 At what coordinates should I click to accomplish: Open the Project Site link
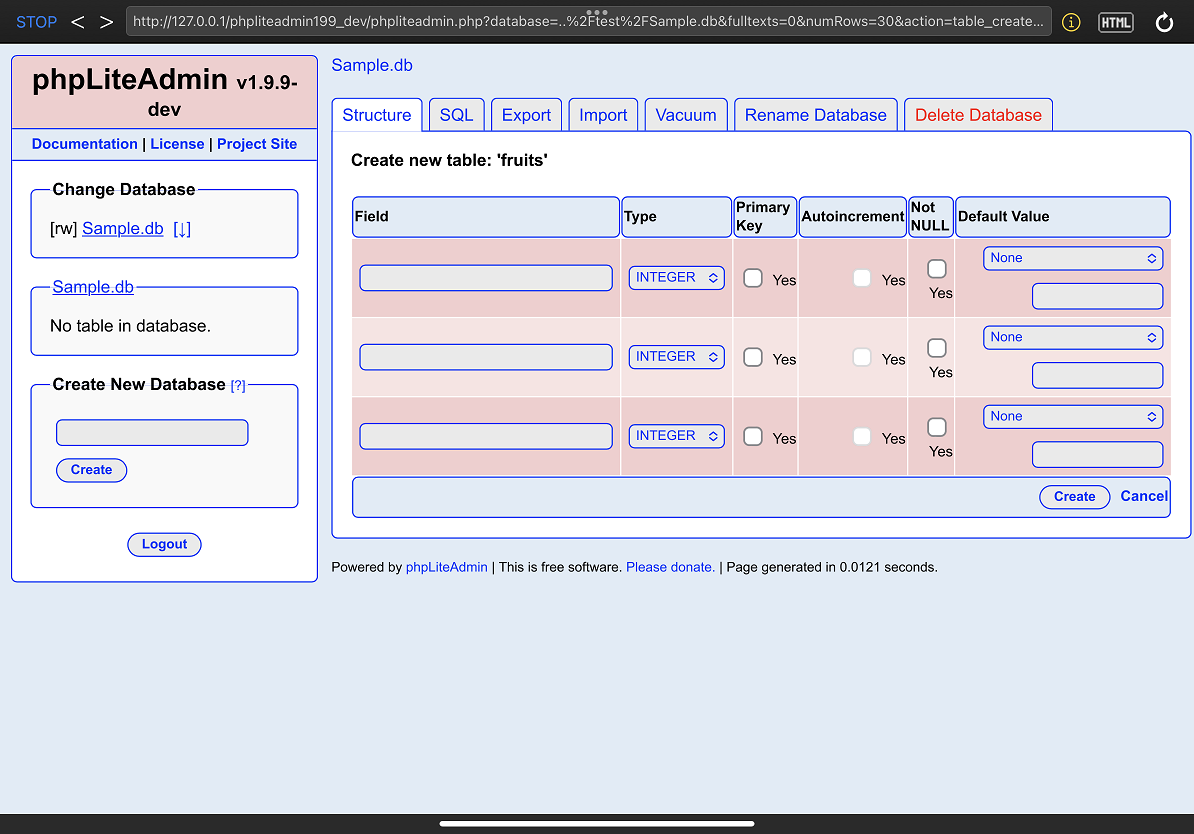click(x=257, y=144)
